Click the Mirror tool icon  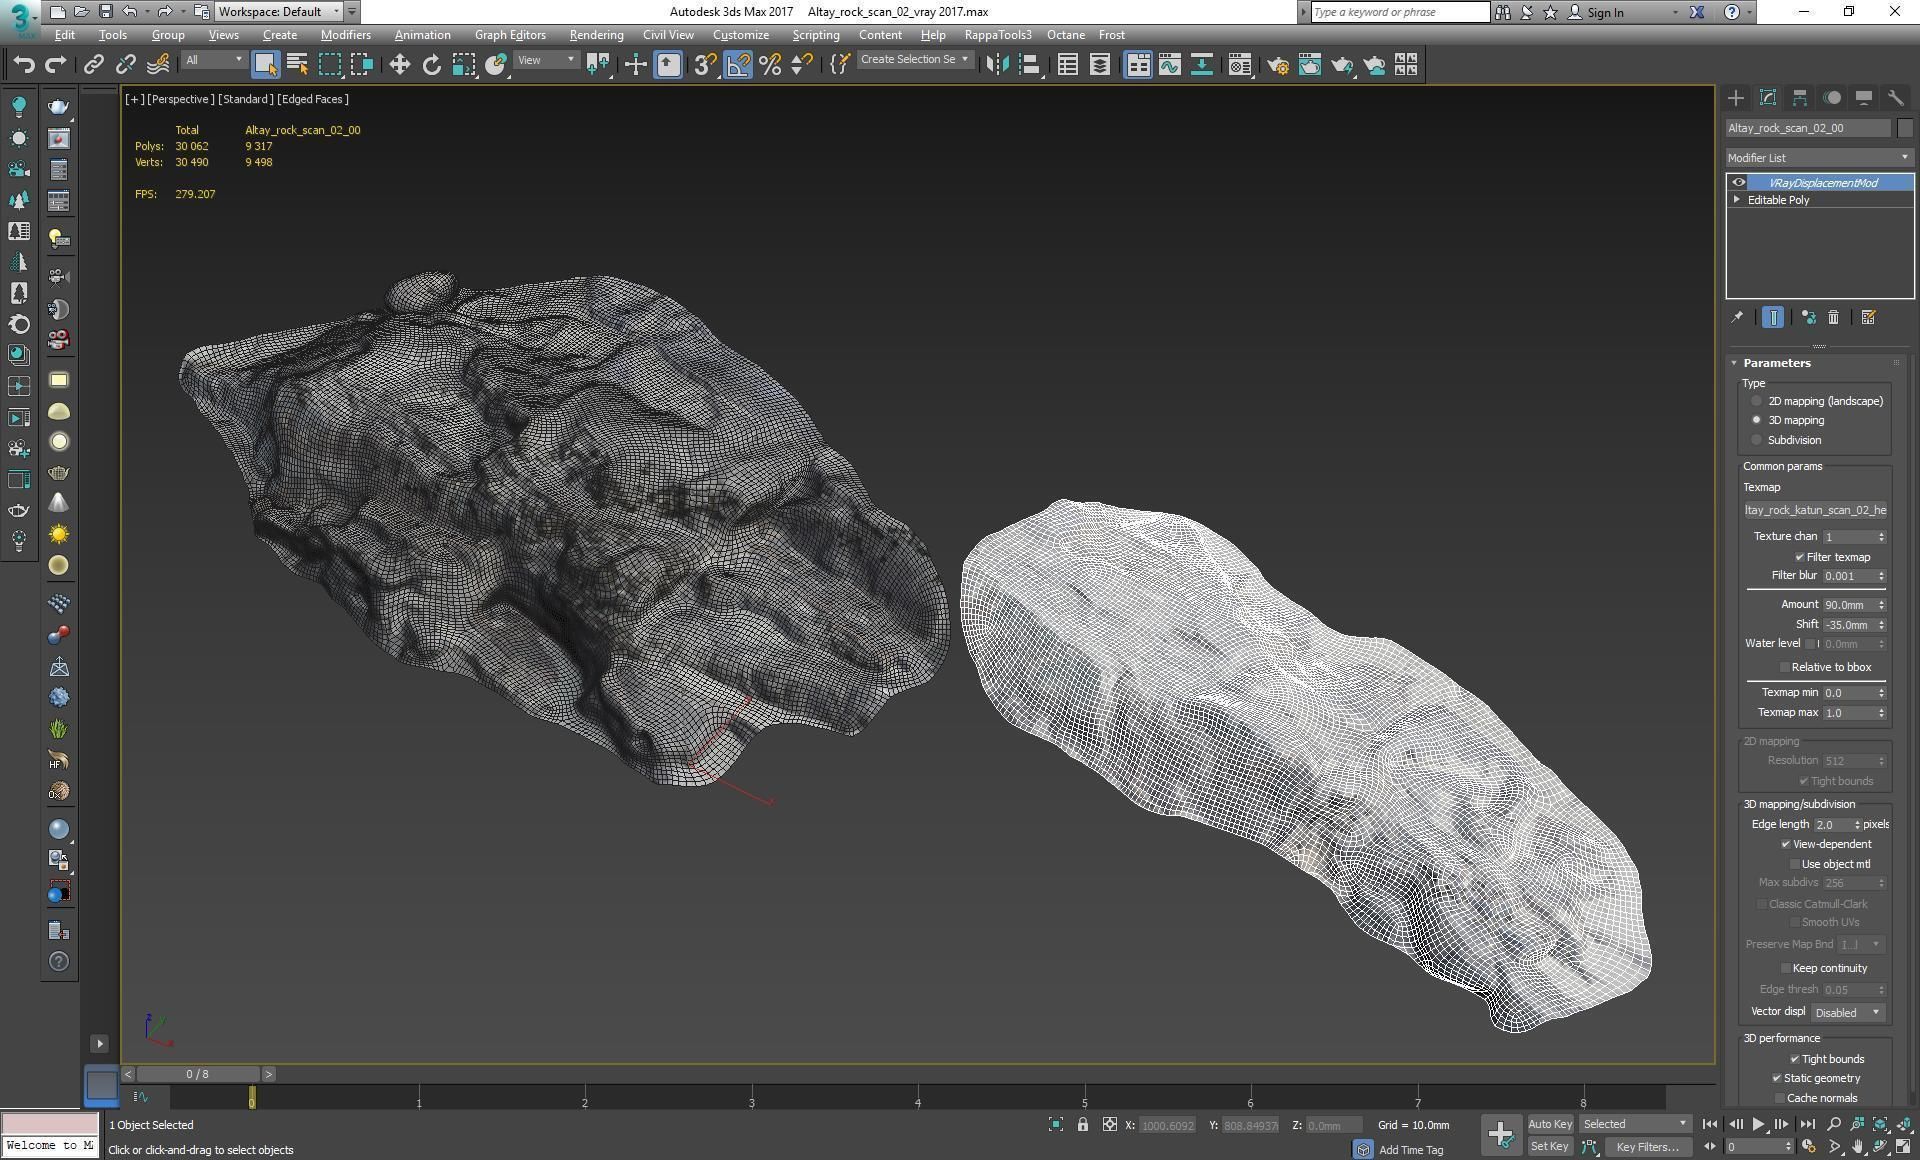pos(996,65)
